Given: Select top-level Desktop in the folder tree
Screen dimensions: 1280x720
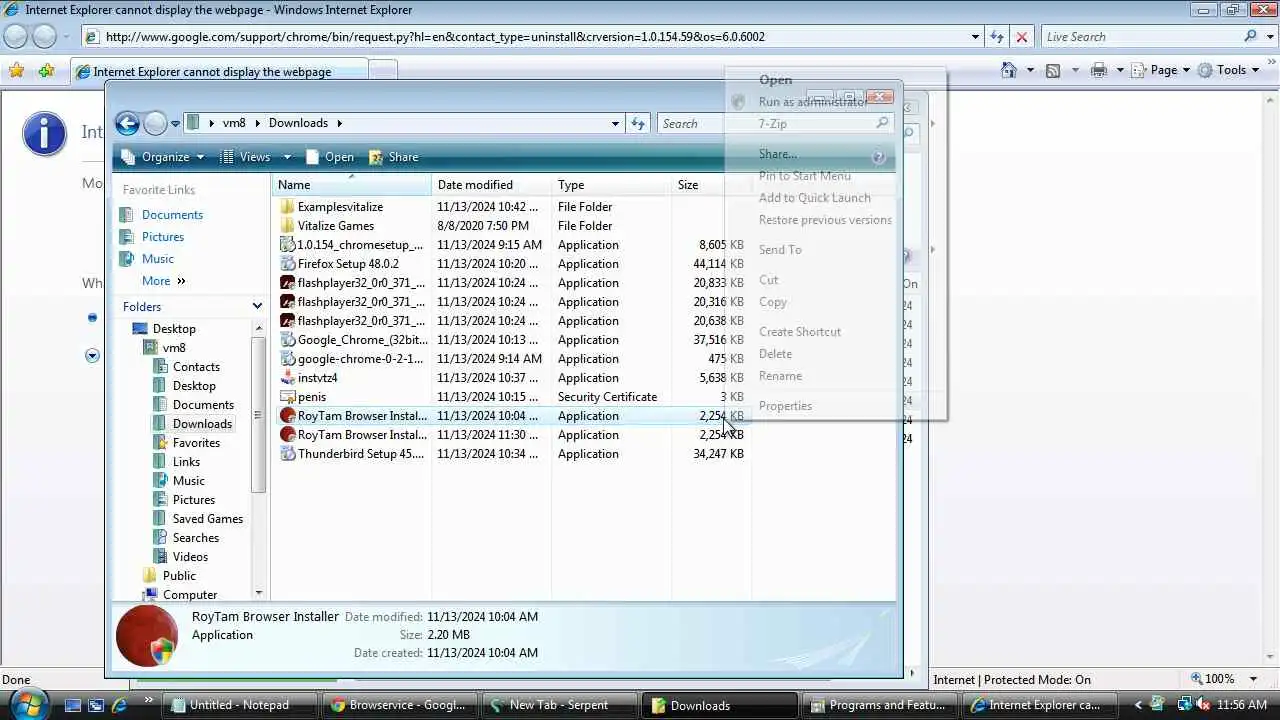Looking at the screenshot, I should (x=174, y=329).
